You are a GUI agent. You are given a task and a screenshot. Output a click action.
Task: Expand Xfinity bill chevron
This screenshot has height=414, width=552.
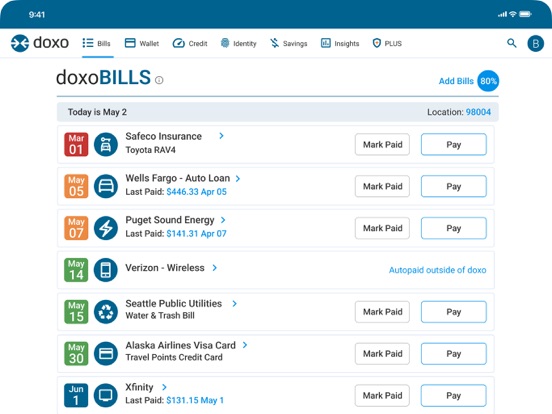(x=164, y=387)
